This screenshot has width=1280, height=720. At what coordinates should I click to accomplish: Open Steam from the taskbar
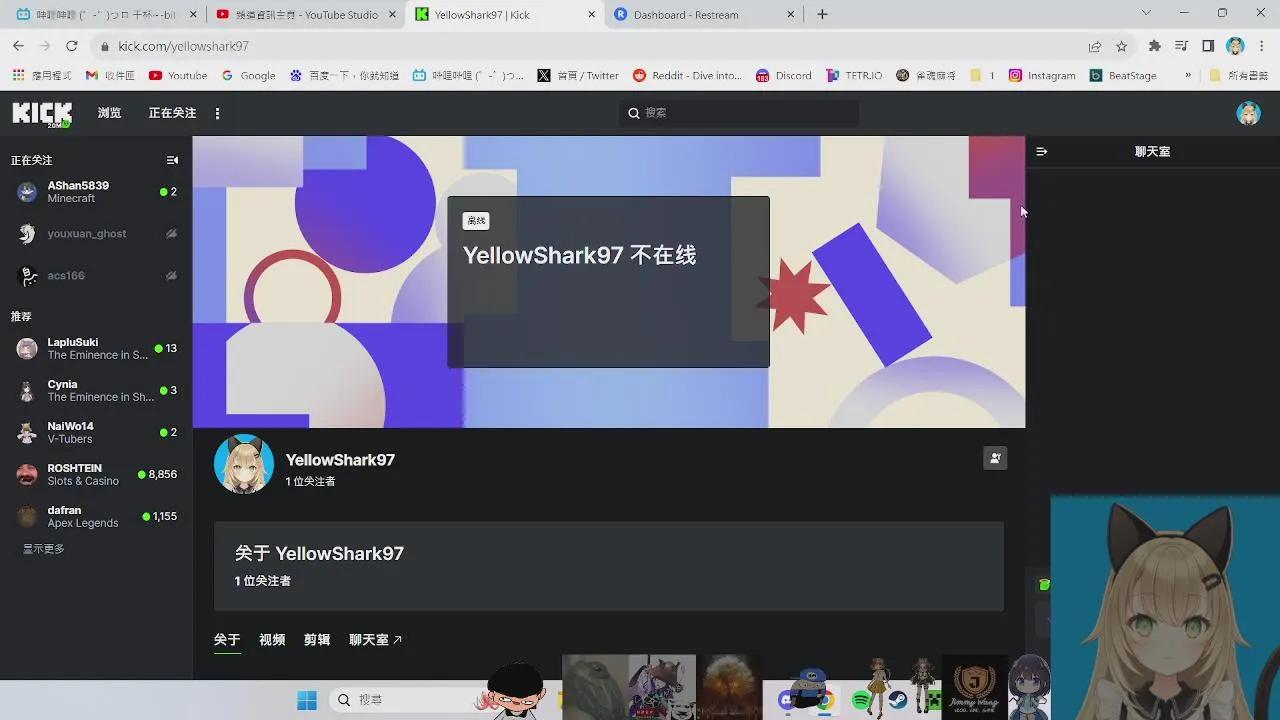point(898,700)
